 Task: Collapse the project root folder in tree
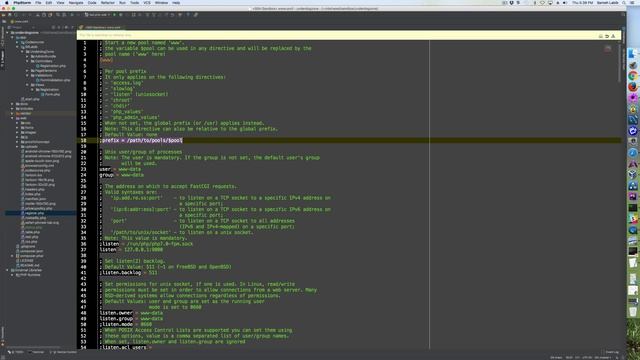point(8,33)
